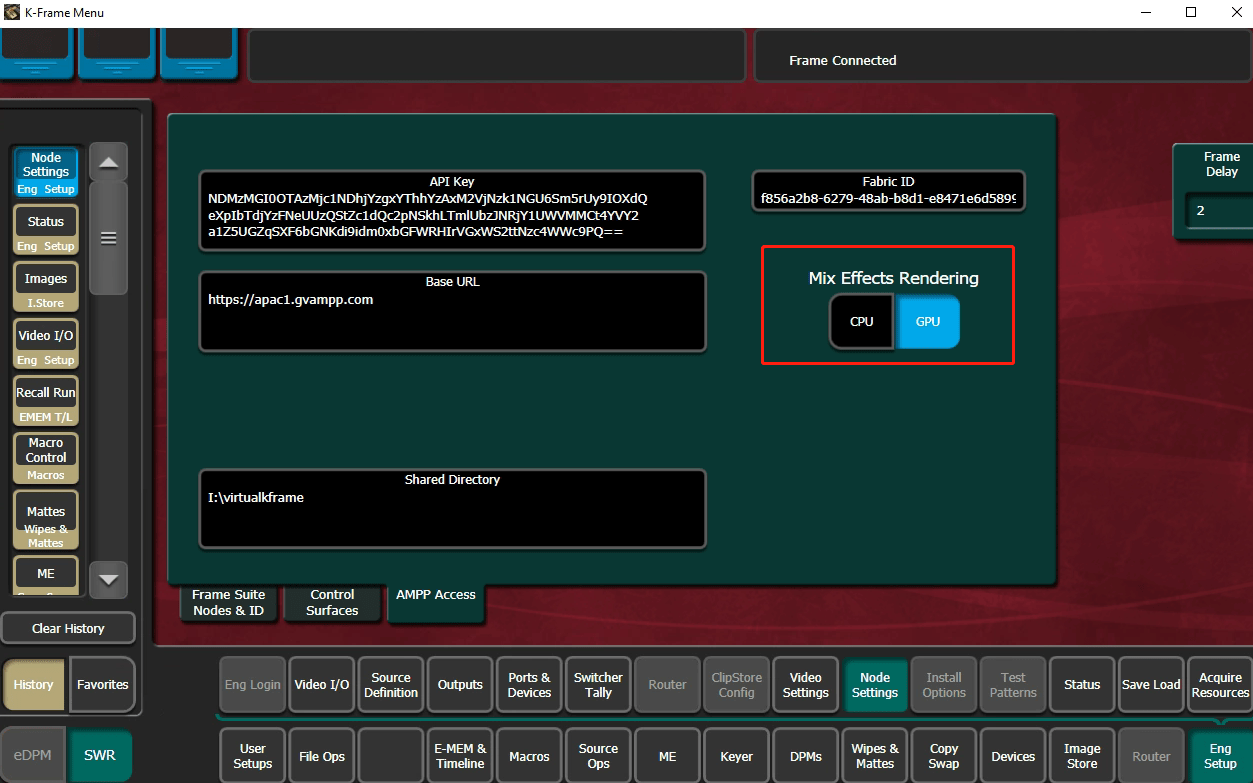This screenshot has height=783, width=1253.
Task: Switch to Control Surfaces tab
Action: coord(333,602)
